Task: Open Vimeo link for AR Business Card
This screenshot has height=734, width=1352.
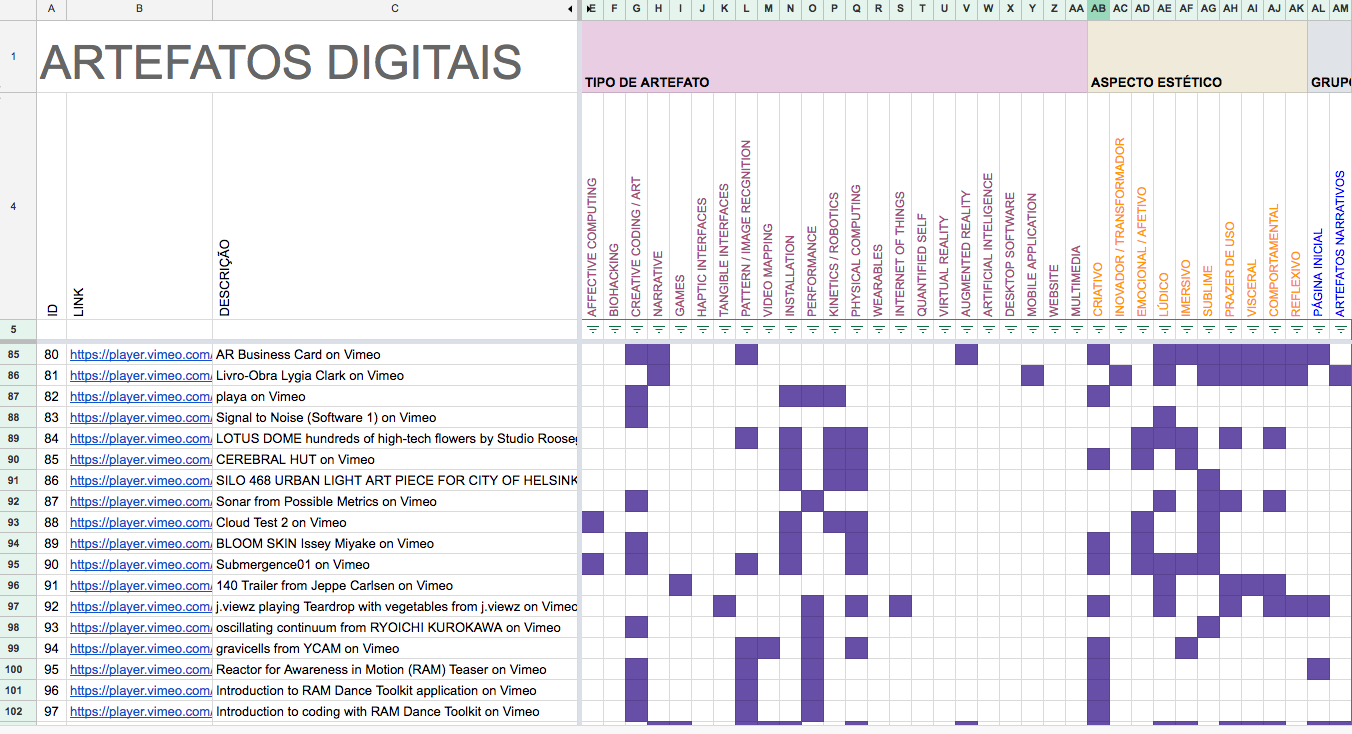Action: pos(140,354)
